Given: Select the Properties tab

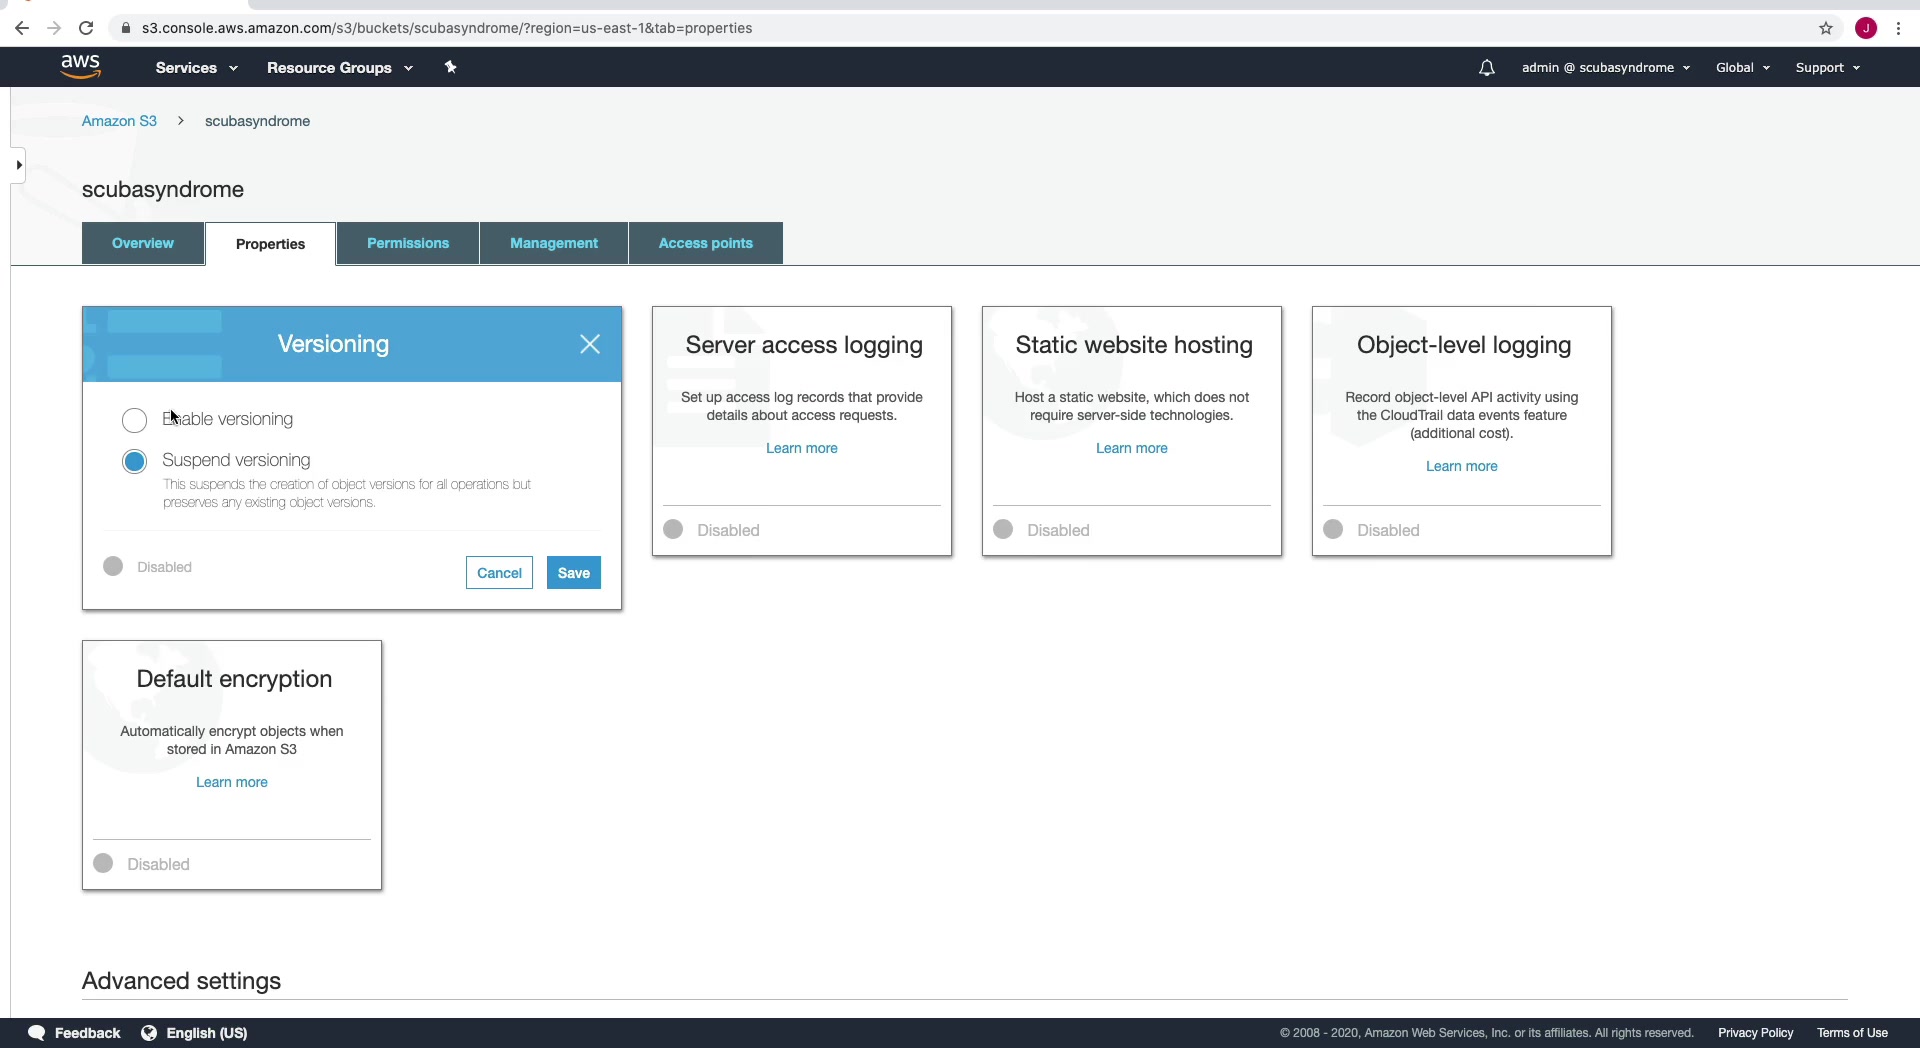Looking at the screenshot, I should coord(270,244).
